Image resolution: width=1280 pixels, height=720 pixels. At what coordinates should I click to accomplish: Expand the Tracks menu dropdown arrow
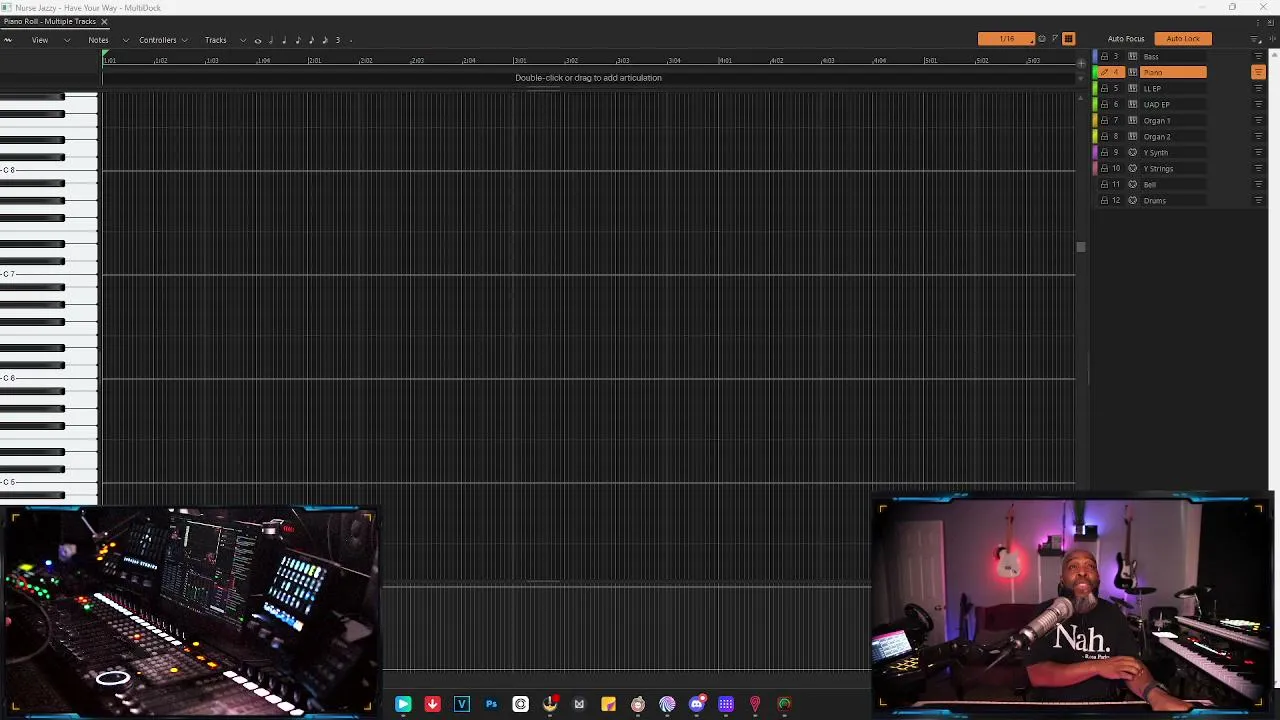243,40
